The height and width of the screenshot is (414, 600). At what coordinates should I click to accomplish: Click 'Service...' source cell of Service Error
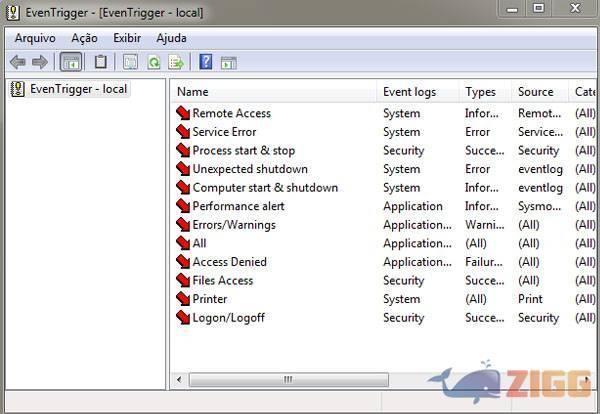(x=540, y=132)
